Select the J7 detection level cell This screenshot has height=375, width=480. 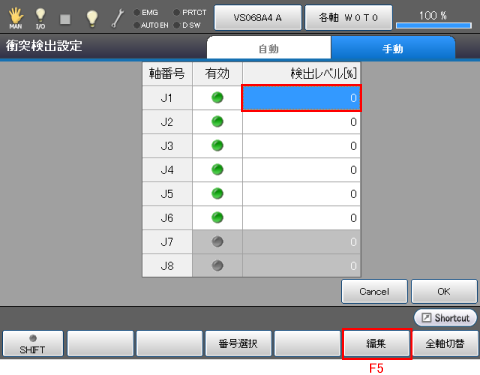pyautogui.click(x=301, y=242)
